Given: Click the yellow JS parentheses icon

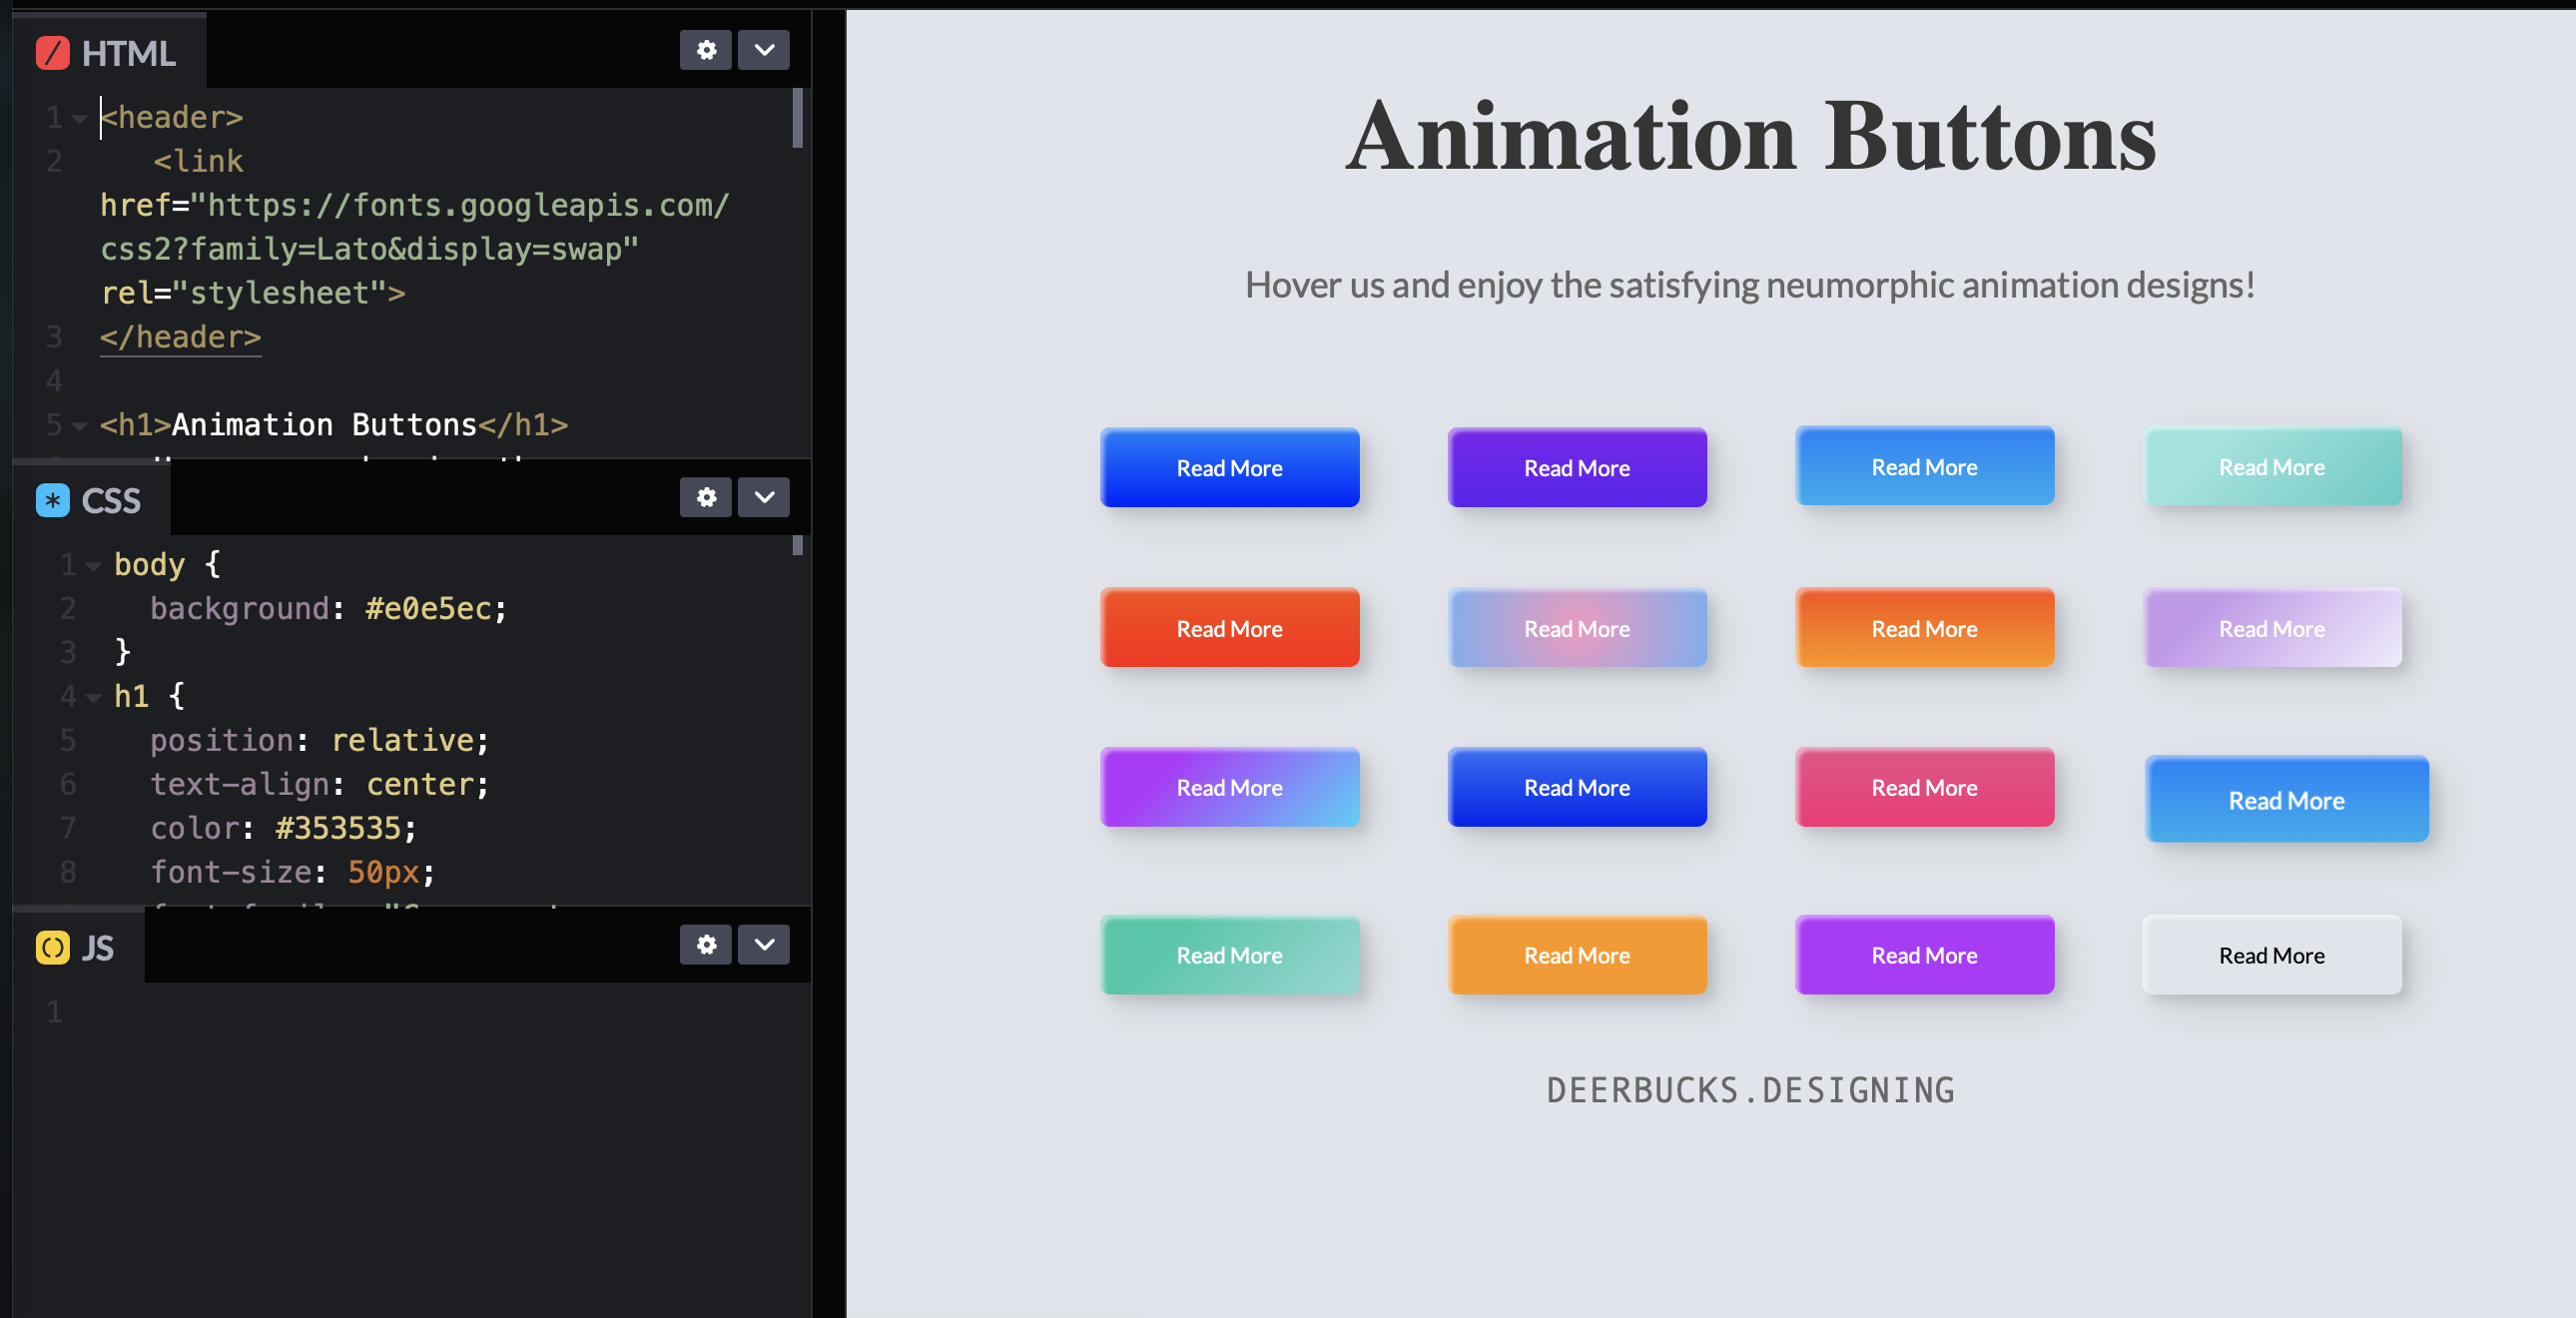Looking at the screenshot, I should (52, 947).
